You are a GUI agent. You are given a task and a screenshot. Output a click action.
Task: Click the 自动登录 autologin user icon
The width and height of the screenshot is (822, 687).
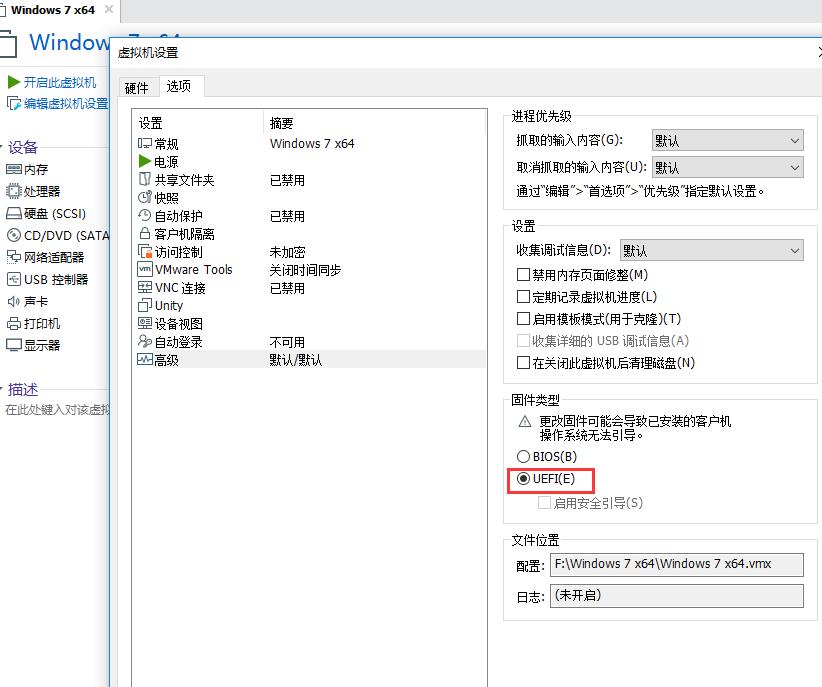(x=145, y=341)
